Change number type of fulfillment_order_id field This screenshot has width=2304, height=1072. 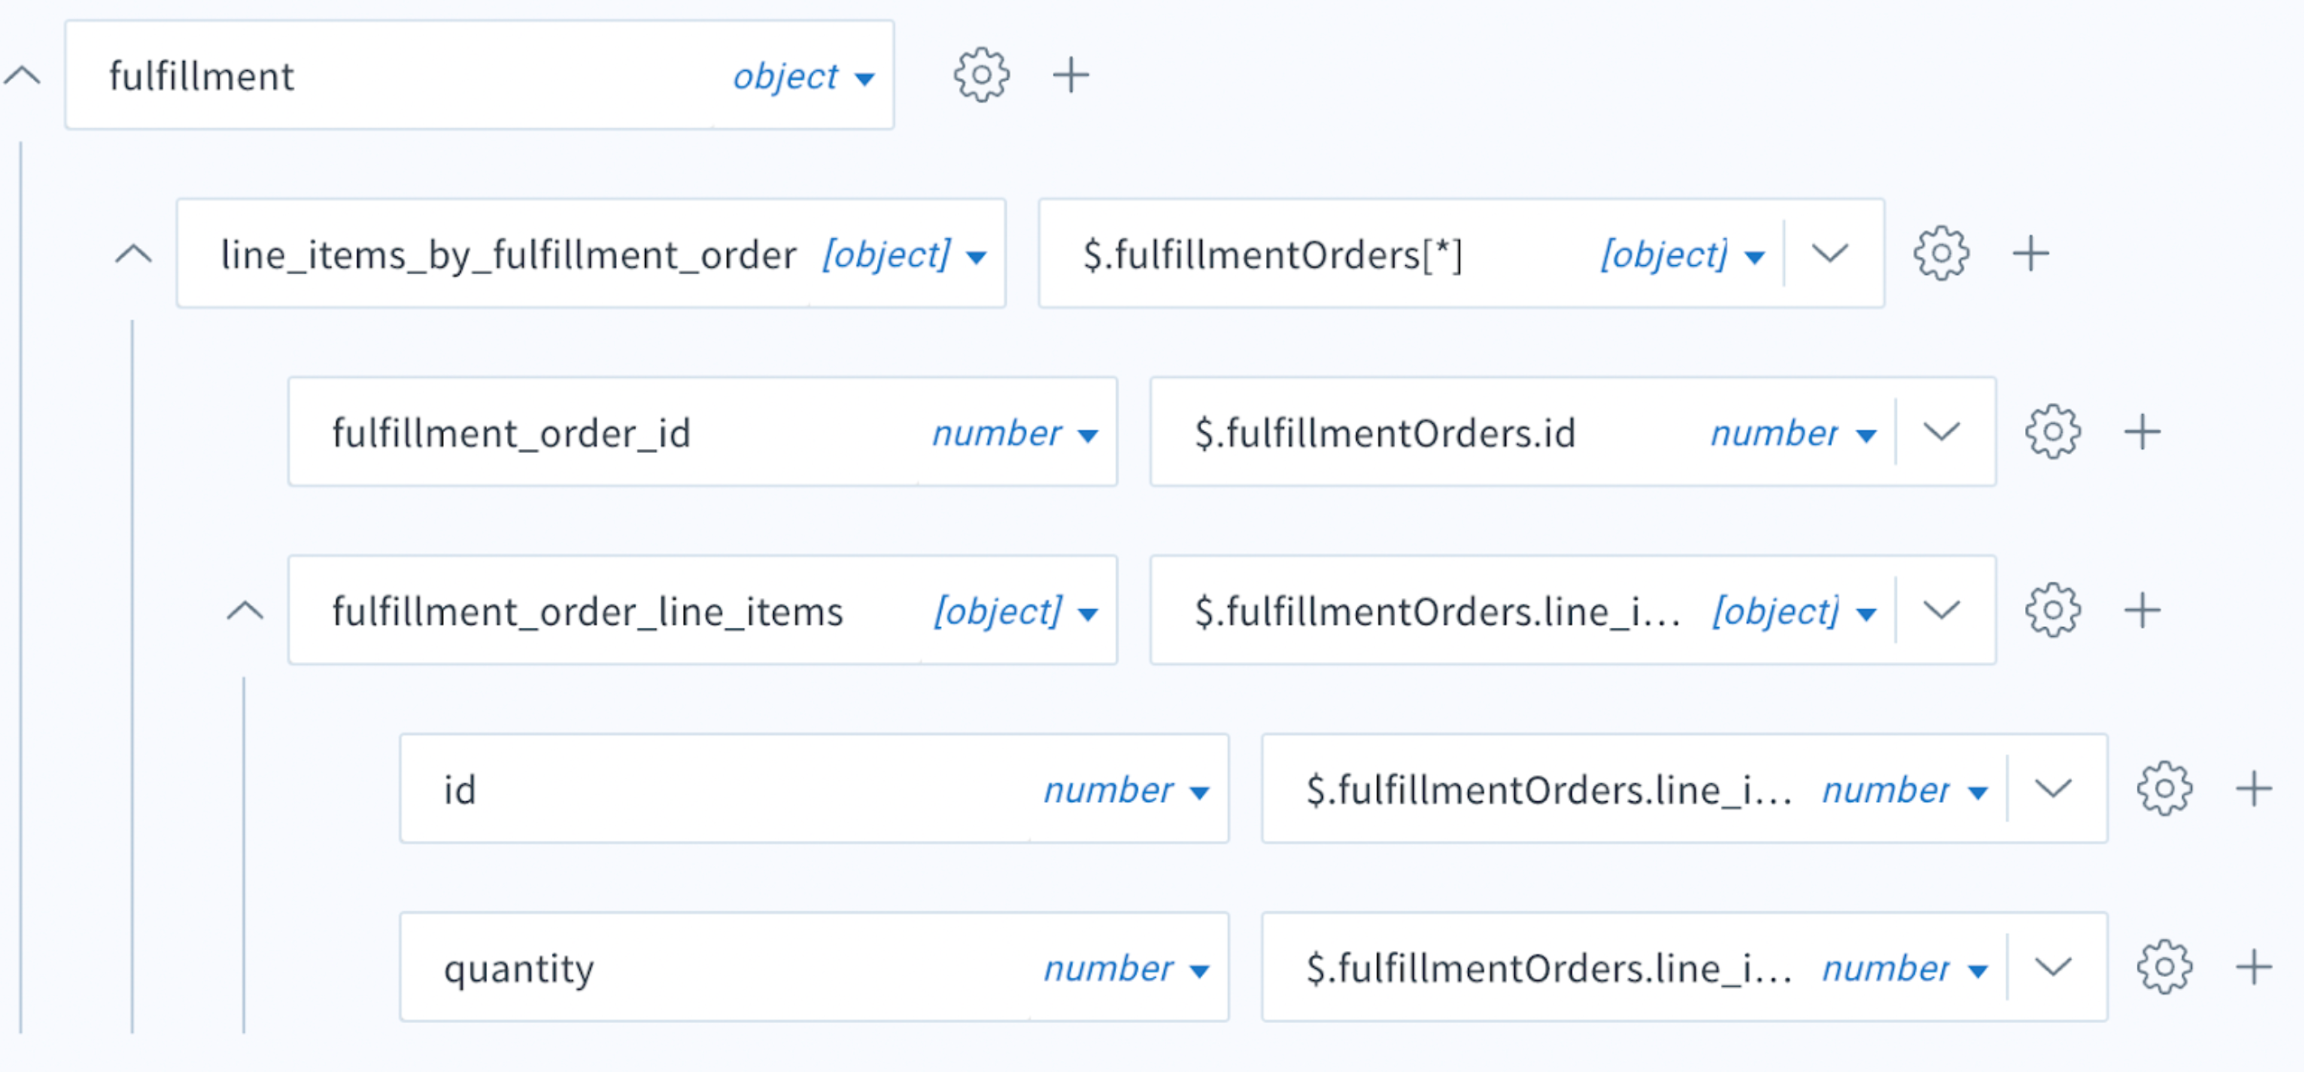click(x=1015, y=433)
